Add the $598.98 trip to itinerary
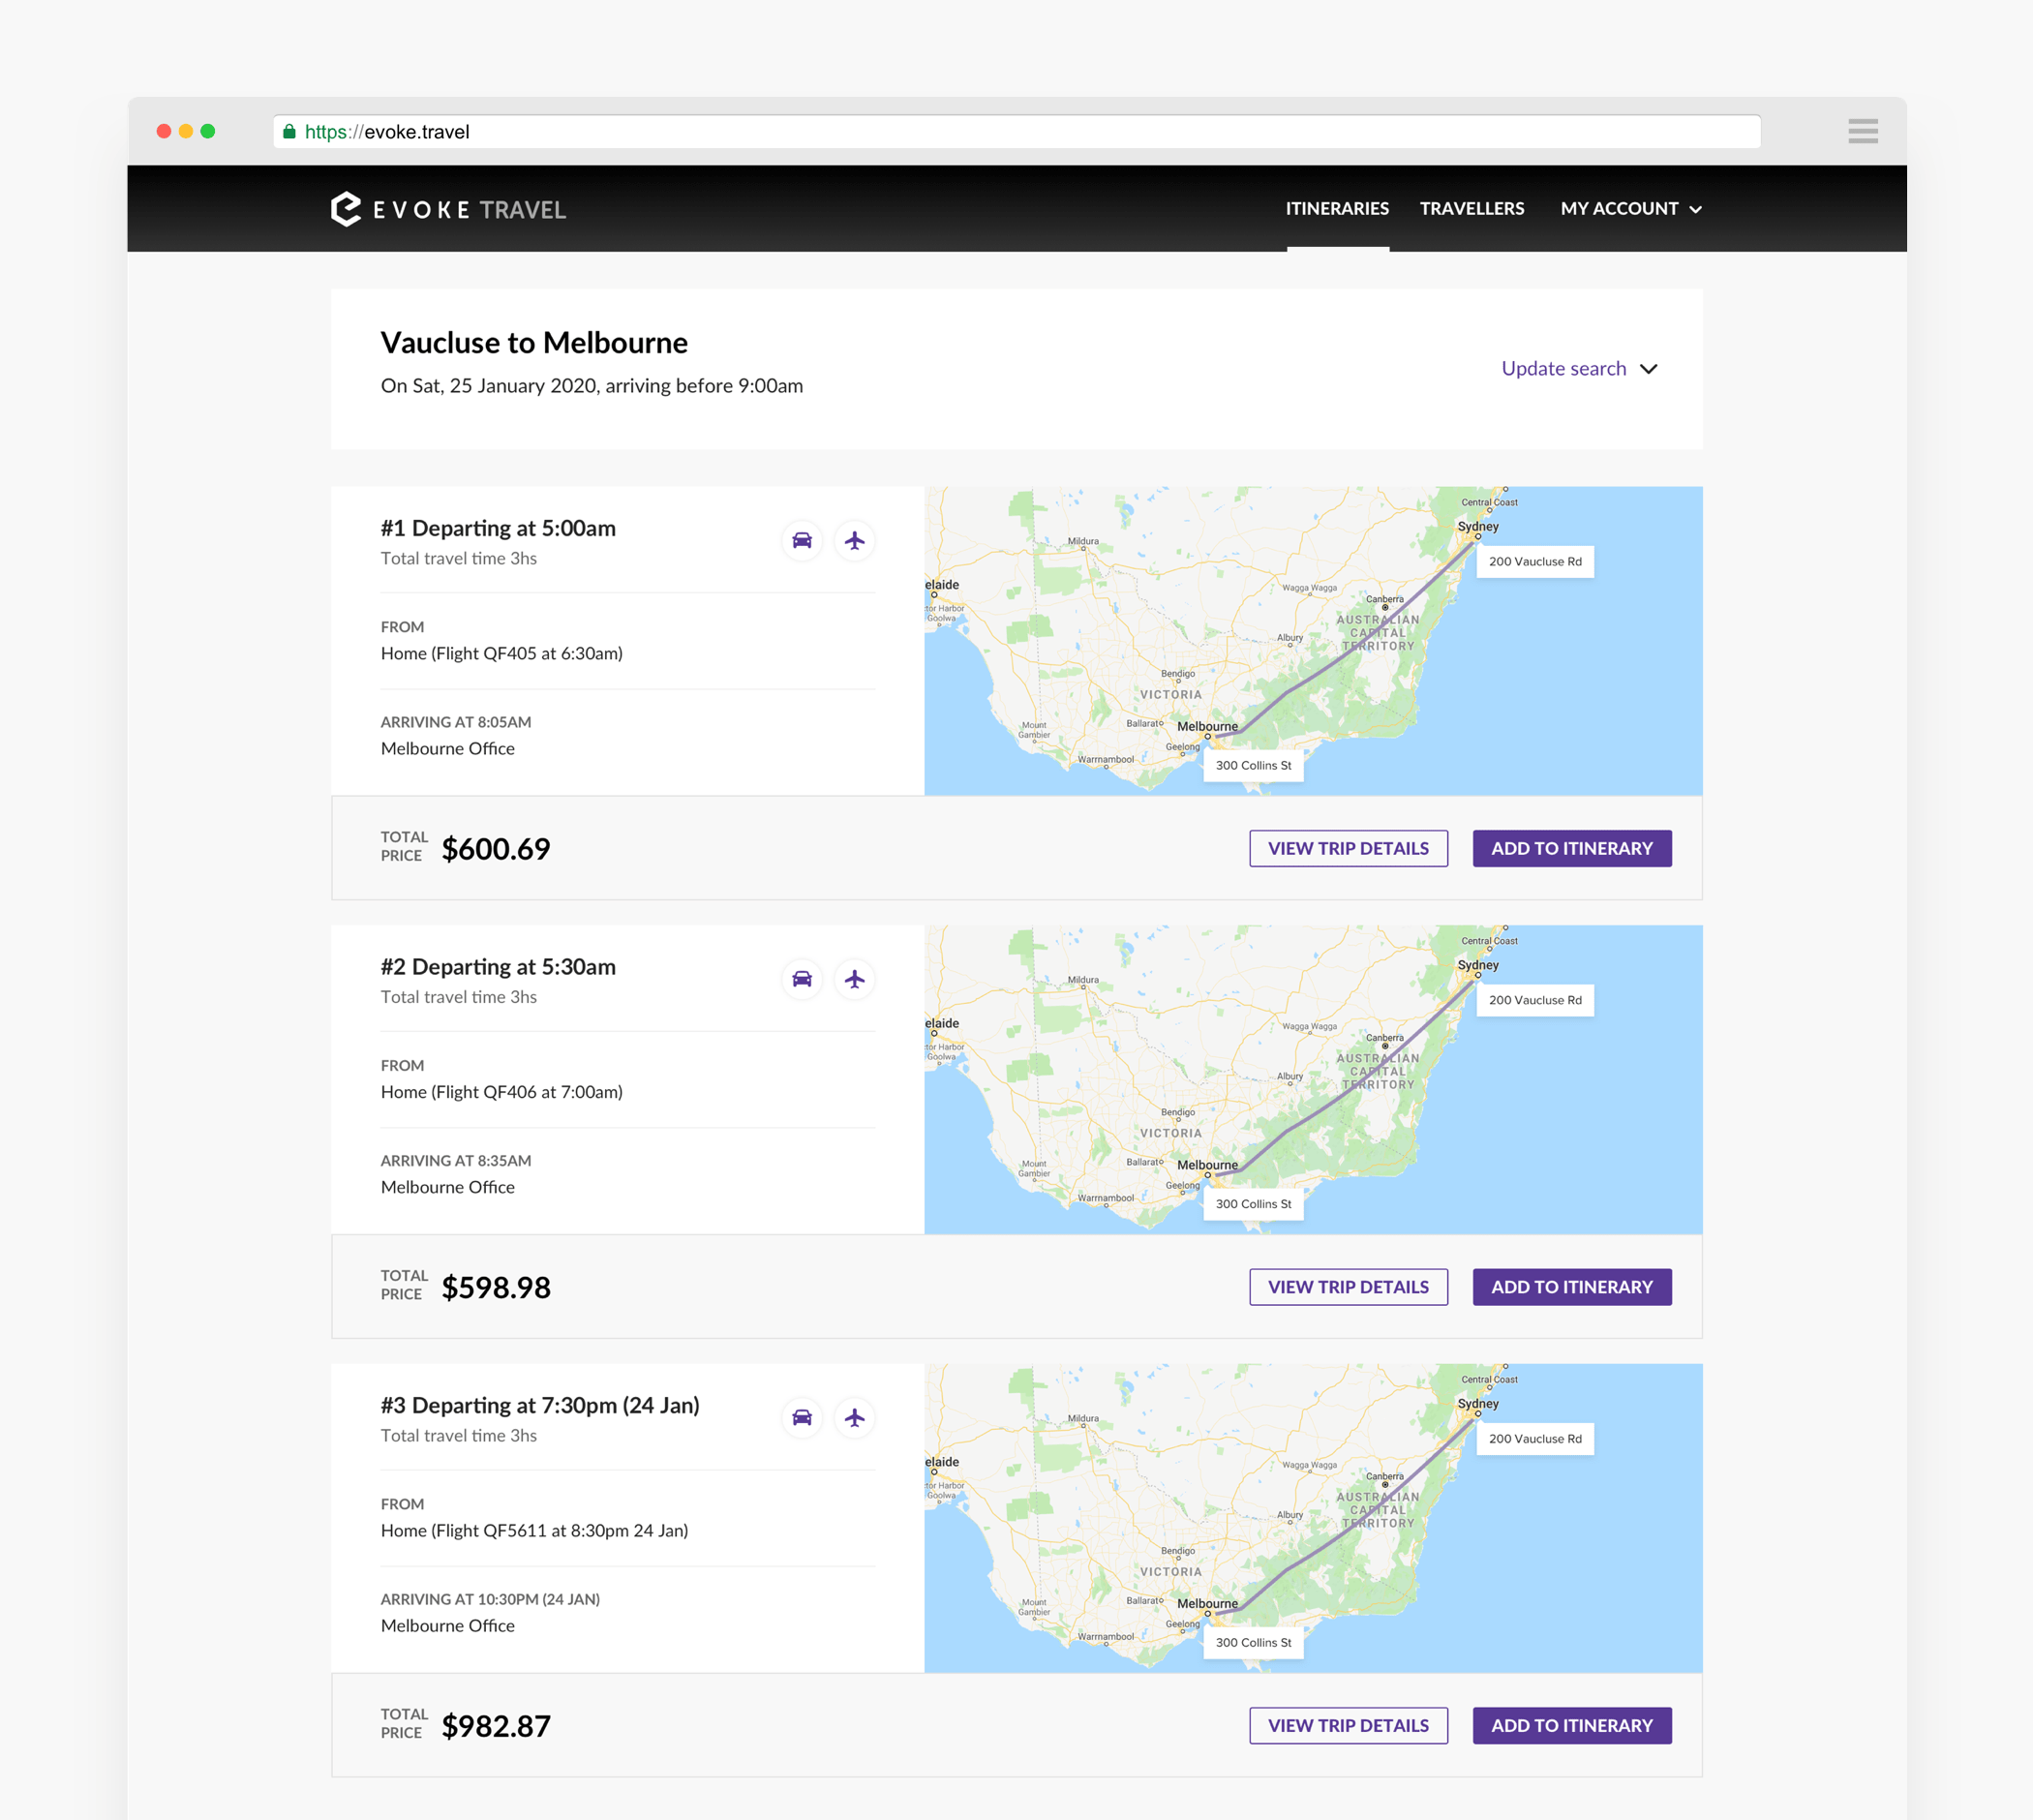2033x1820 pixels. pyautogui.click(x=1571, y=1287)
